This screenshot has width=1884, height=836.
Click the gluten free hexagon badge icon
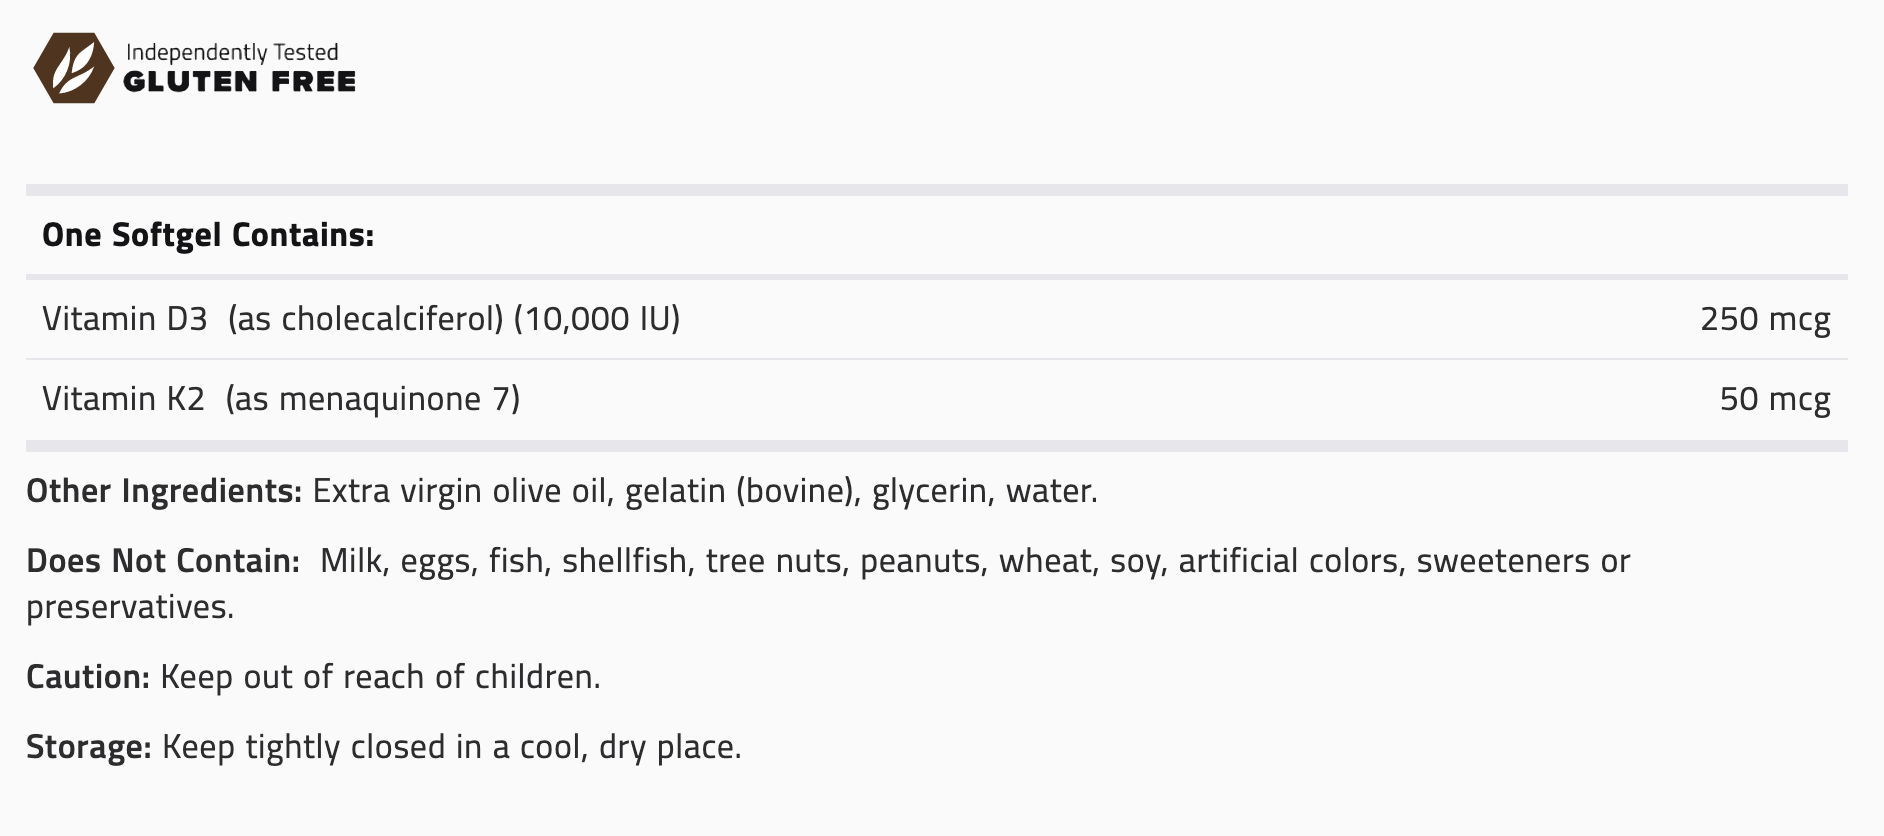coord(73,68)
